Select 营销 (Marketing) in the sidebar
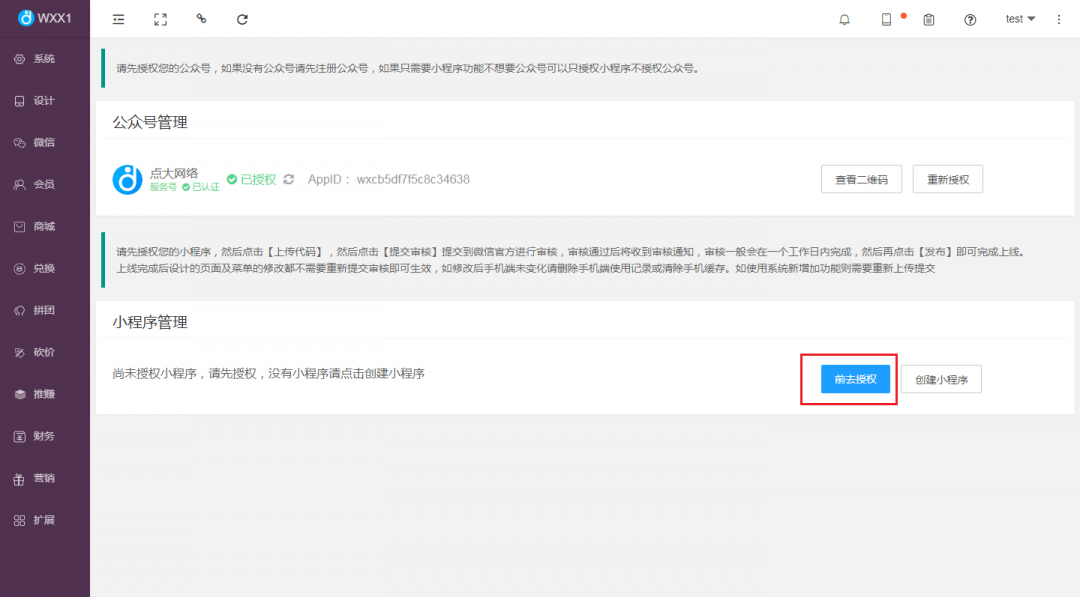Image resolution: width=1080 pixels, height=597 pixels. [x=45, y=478]
